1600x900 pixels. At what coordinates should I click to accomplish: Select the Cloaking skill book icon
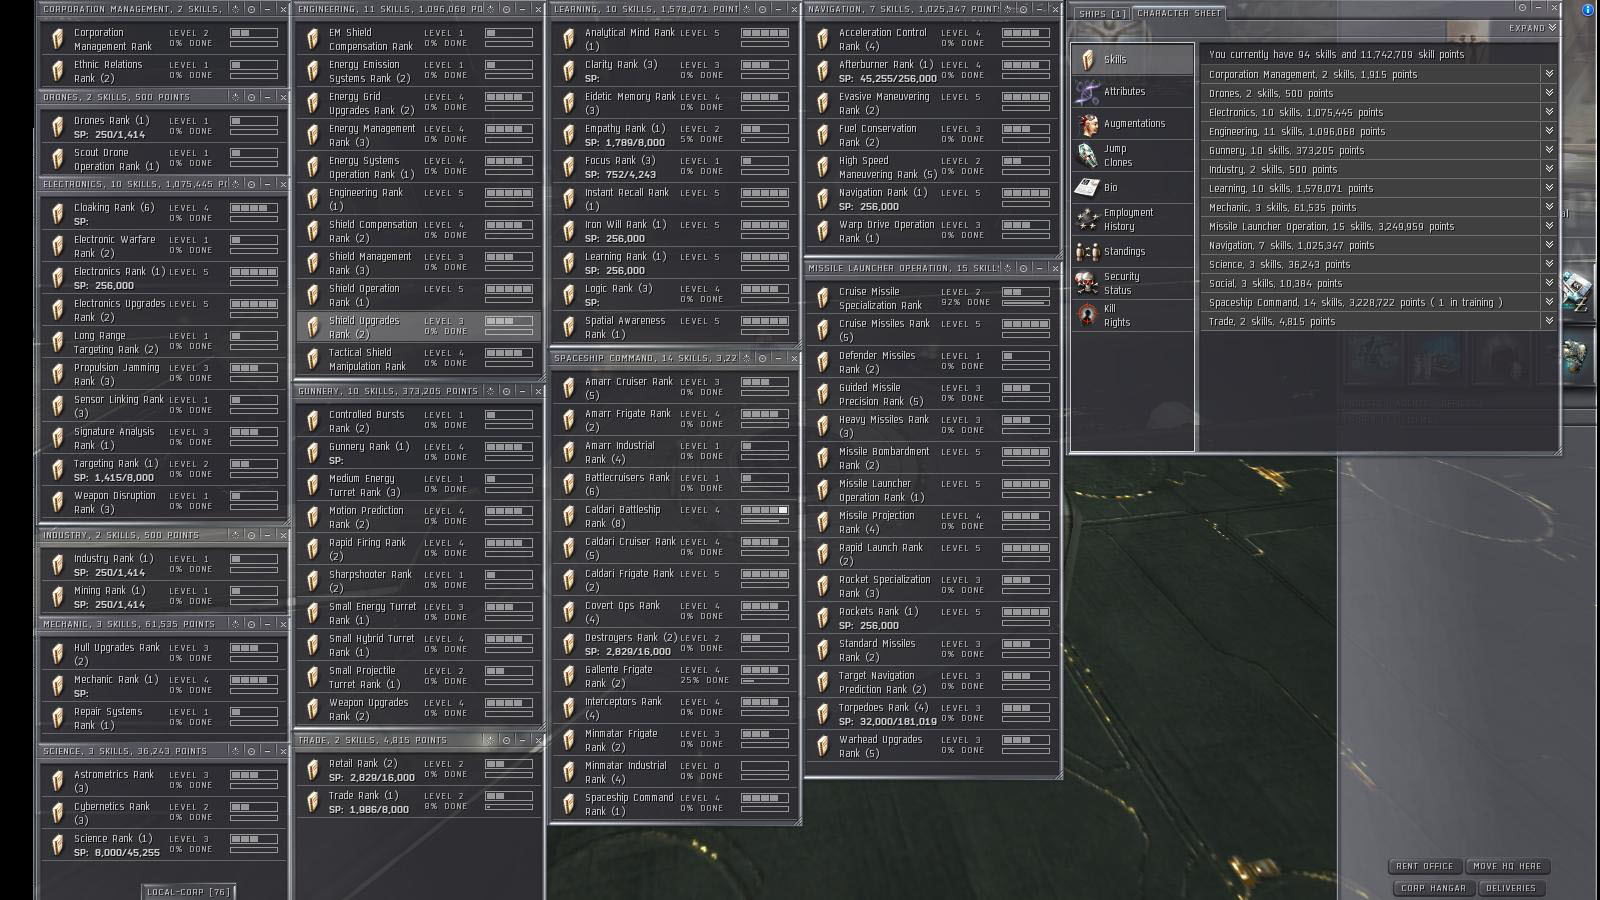pyautogui.click(x=57, y=214)
